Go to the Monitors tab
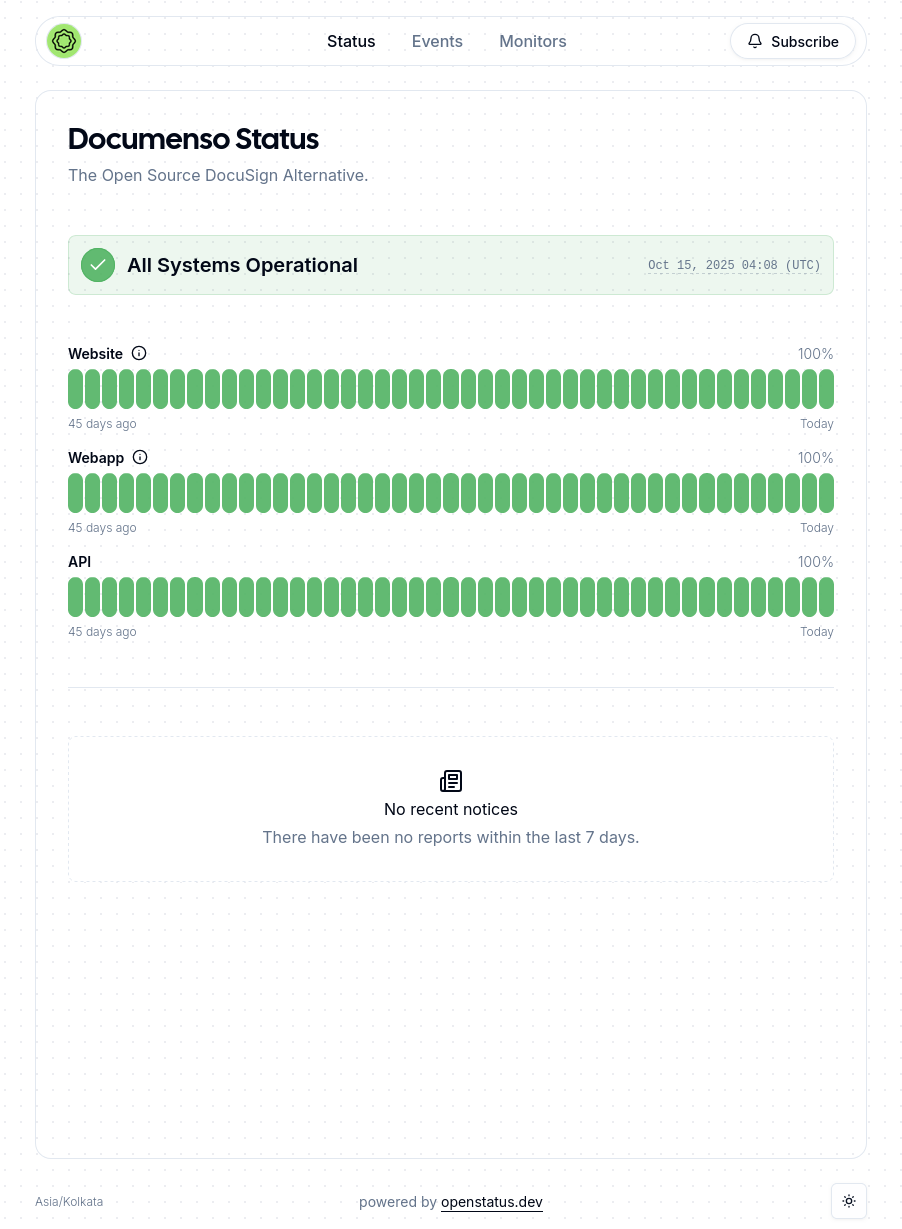902x1229 pixels. point(533,41)
